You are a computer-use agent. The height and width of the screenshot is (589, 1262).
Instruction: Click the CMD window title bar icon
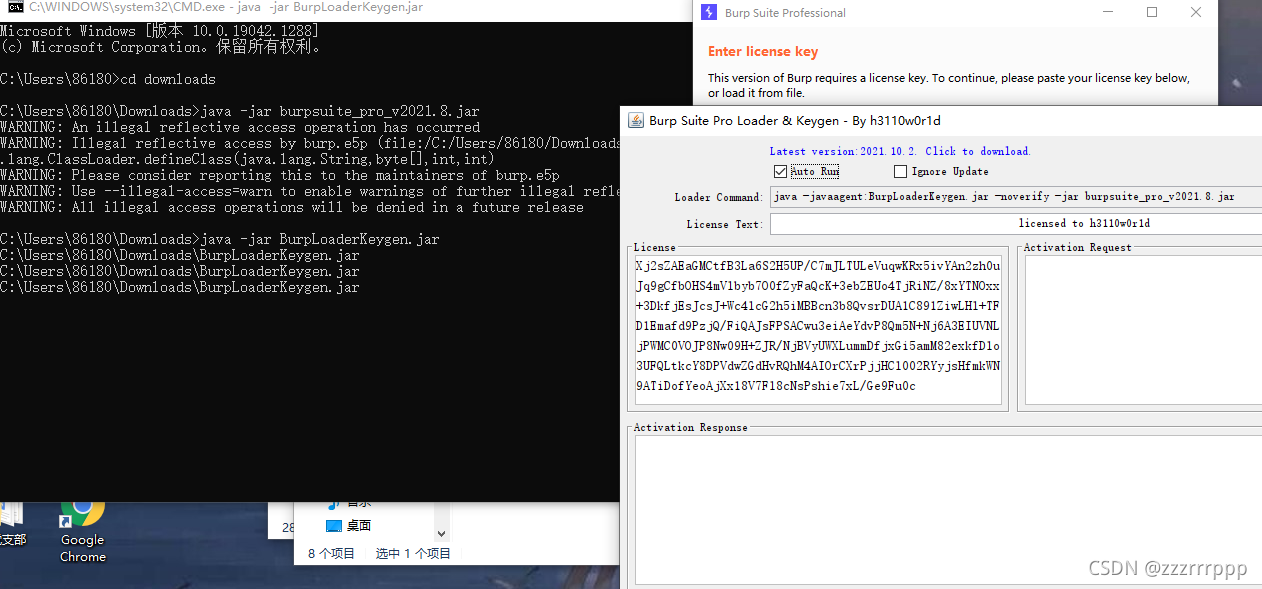(x=14, y=7)
